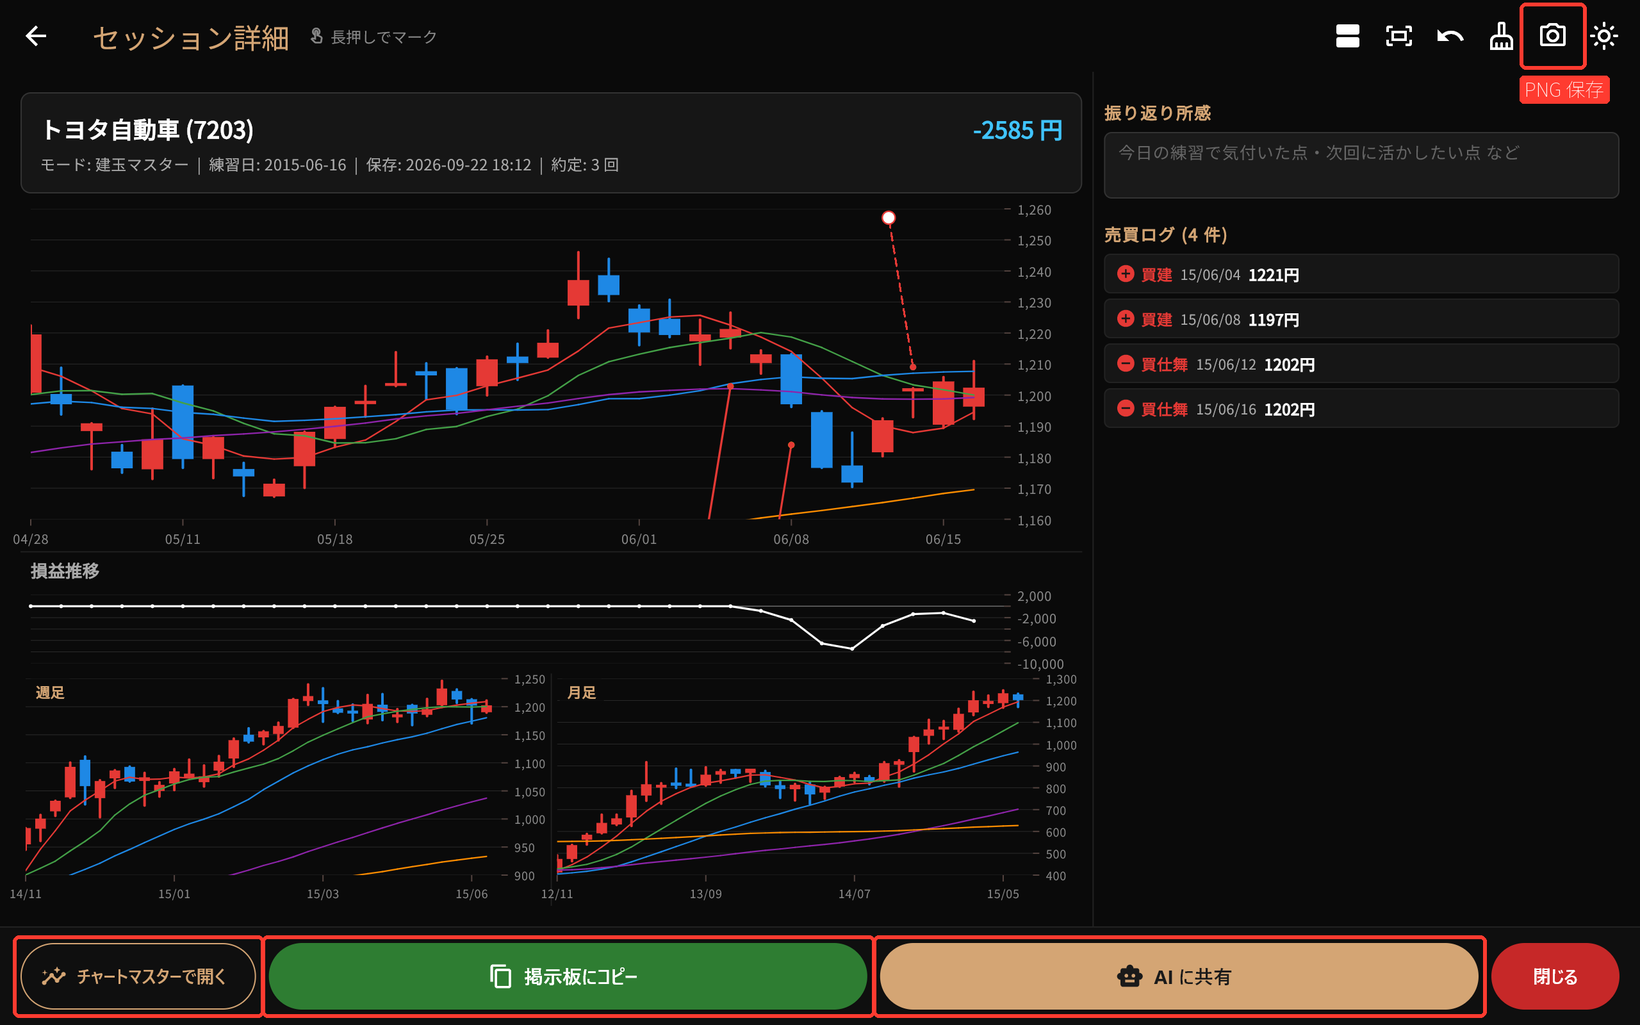The height and width of the screenshot is (1025, 1640).
Task: Click the white circle mark on the daily chart
Action: point(888,218)
